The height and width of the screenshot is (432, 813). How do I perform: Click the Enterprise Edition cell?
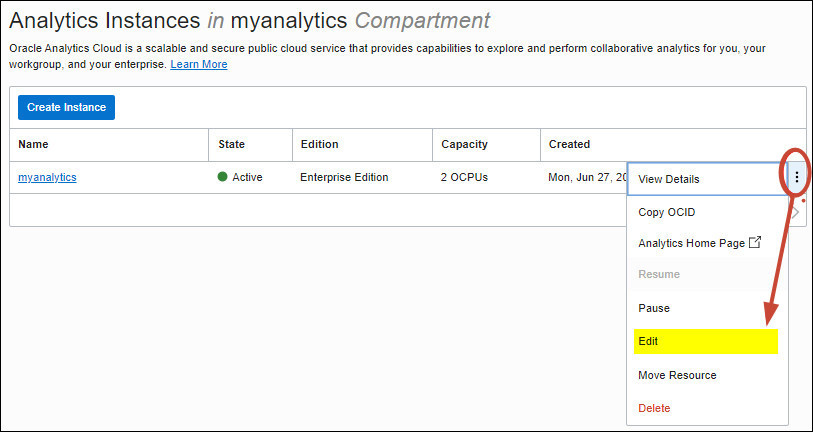click(x=344, y=178)
